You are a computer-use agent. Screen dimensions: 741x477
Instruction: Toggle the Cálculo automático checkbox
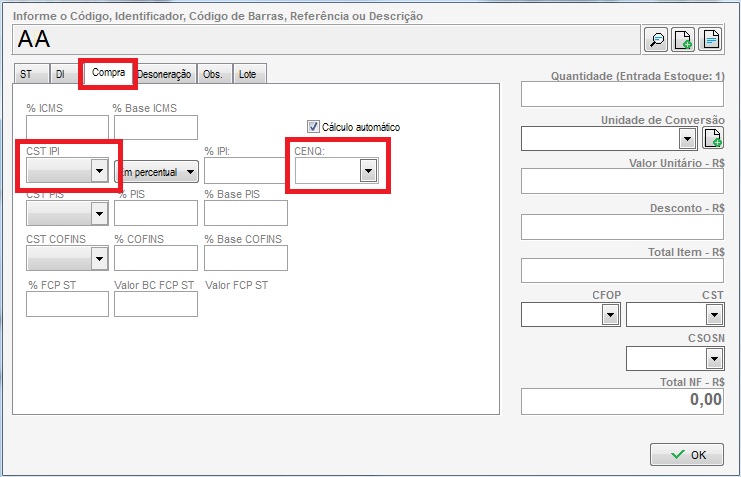[x=313, y=127]
